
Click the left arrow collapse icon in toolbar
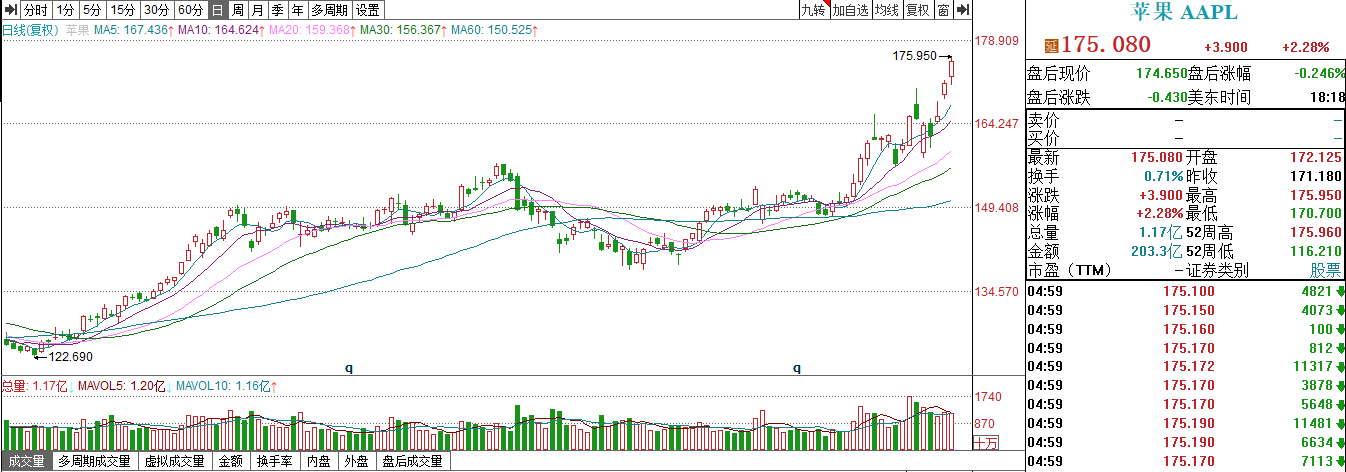[12, 10]
